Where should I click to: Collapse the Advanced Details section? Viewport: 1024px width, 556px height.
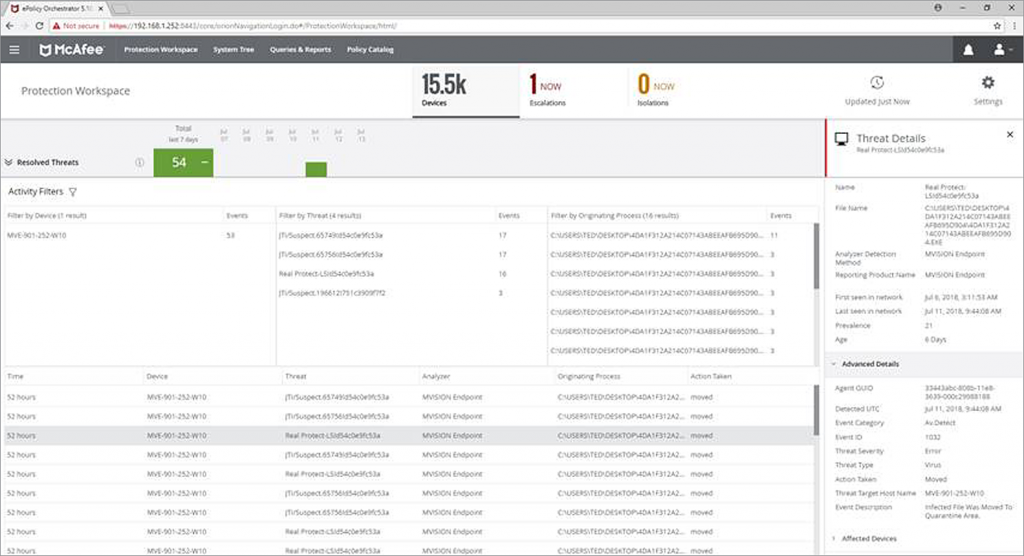835,364
